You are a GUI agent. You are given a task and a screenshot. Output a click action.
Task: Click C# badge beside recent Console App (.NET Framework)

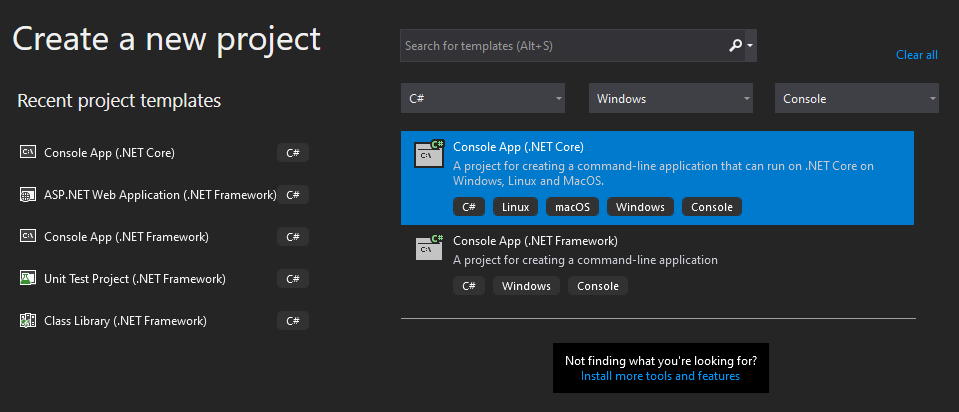pyautogui.click(x=293, y=237)
